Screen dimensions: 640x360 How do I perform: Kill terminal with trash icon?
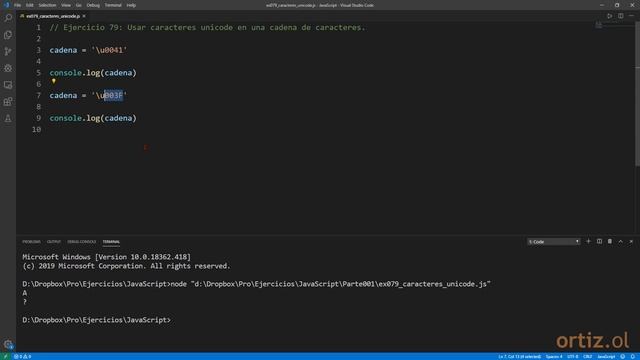point(610,241)
